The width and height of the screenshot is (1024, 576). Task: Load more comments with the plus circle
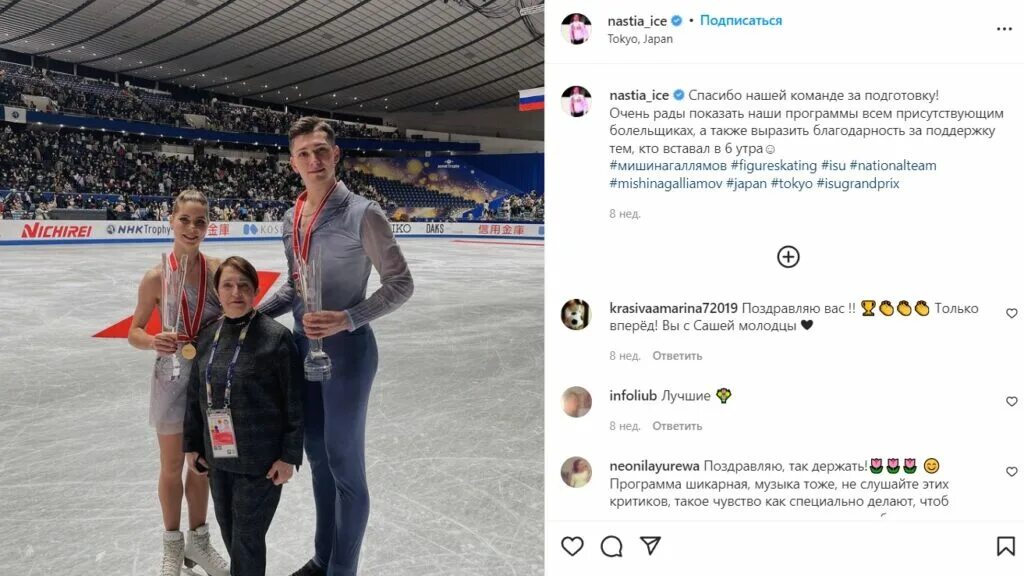tap(788, 257)
